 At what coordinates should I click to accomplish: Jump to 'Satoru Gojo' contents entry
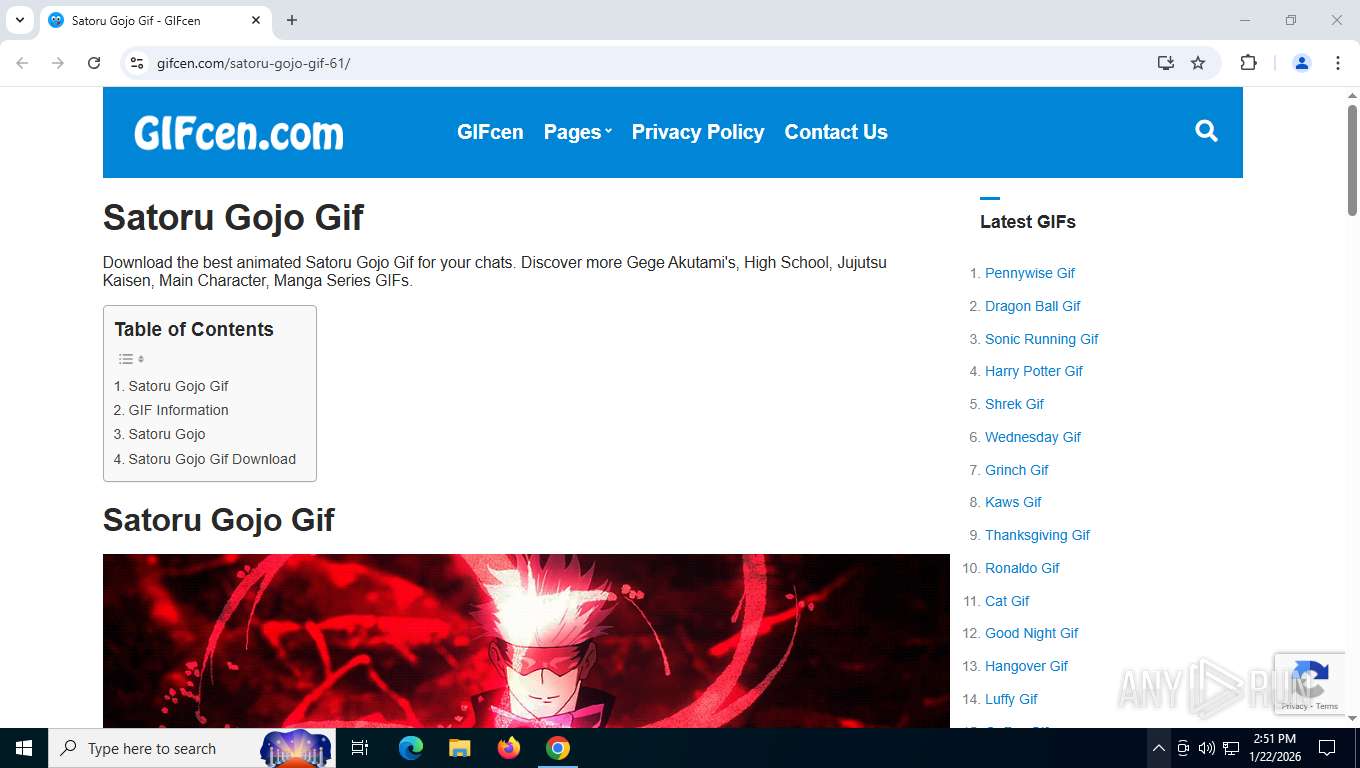(x=167, y=434)
